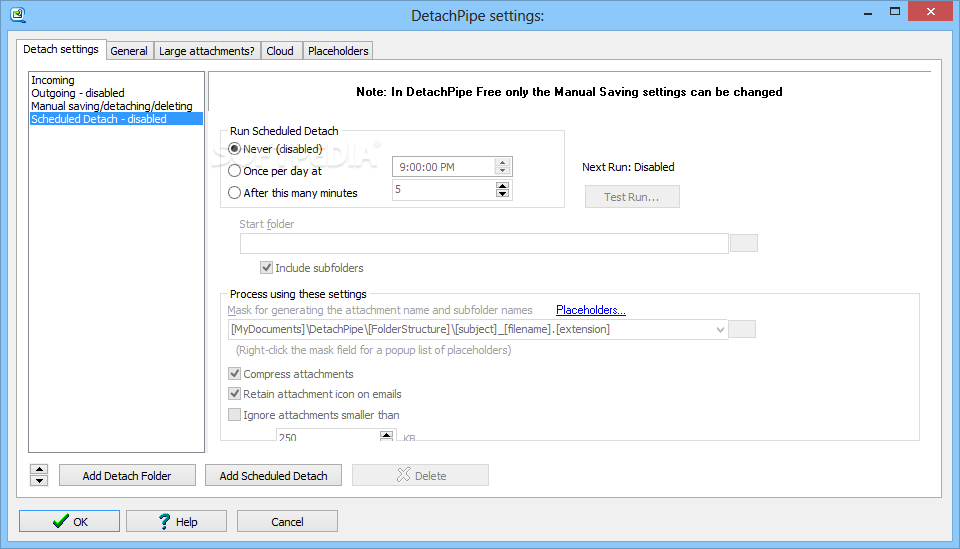The height and width of the screenshot is (549, 960).
Task: Enable Ignore attachments smaller than checkbox
Action: [234, 414]
